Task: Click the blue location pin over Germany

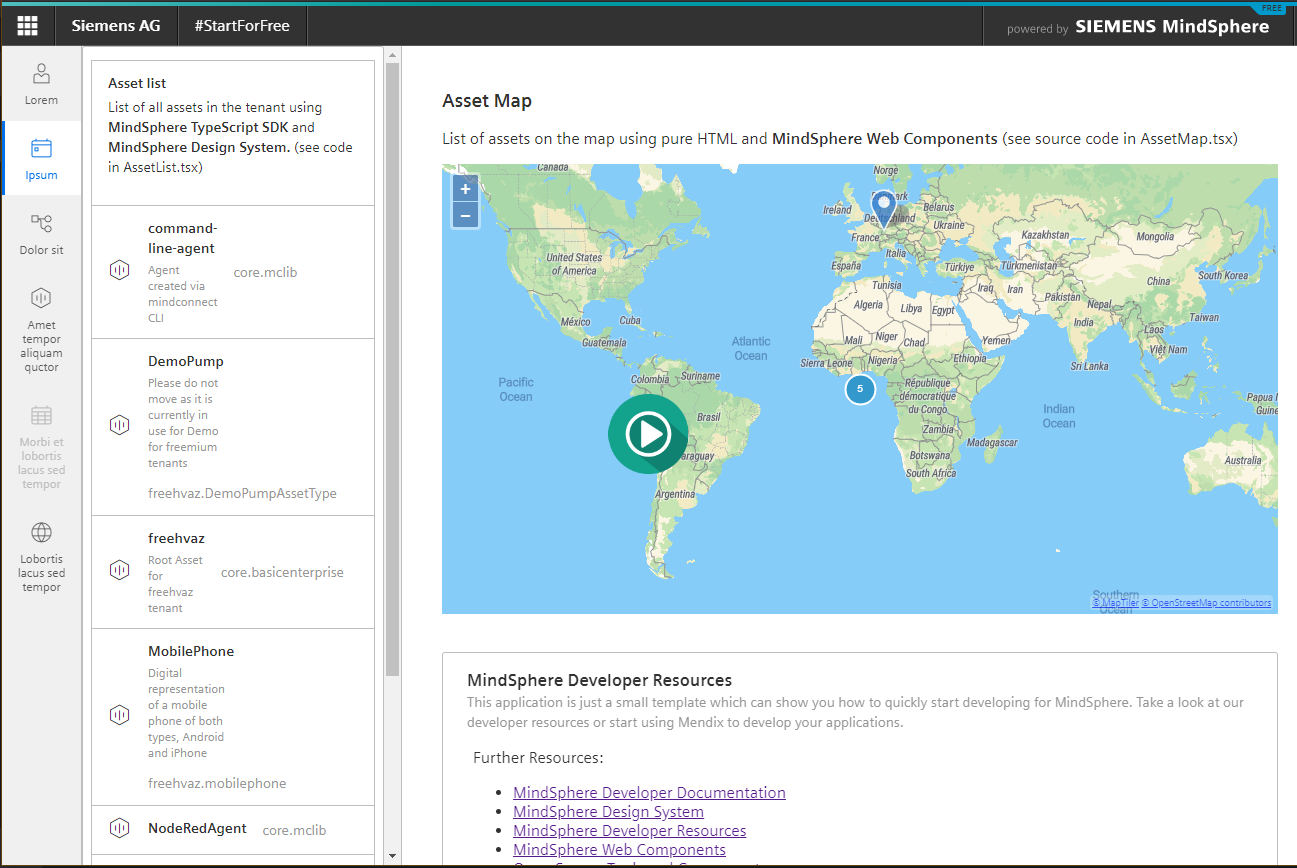Action: pos(884,210)
